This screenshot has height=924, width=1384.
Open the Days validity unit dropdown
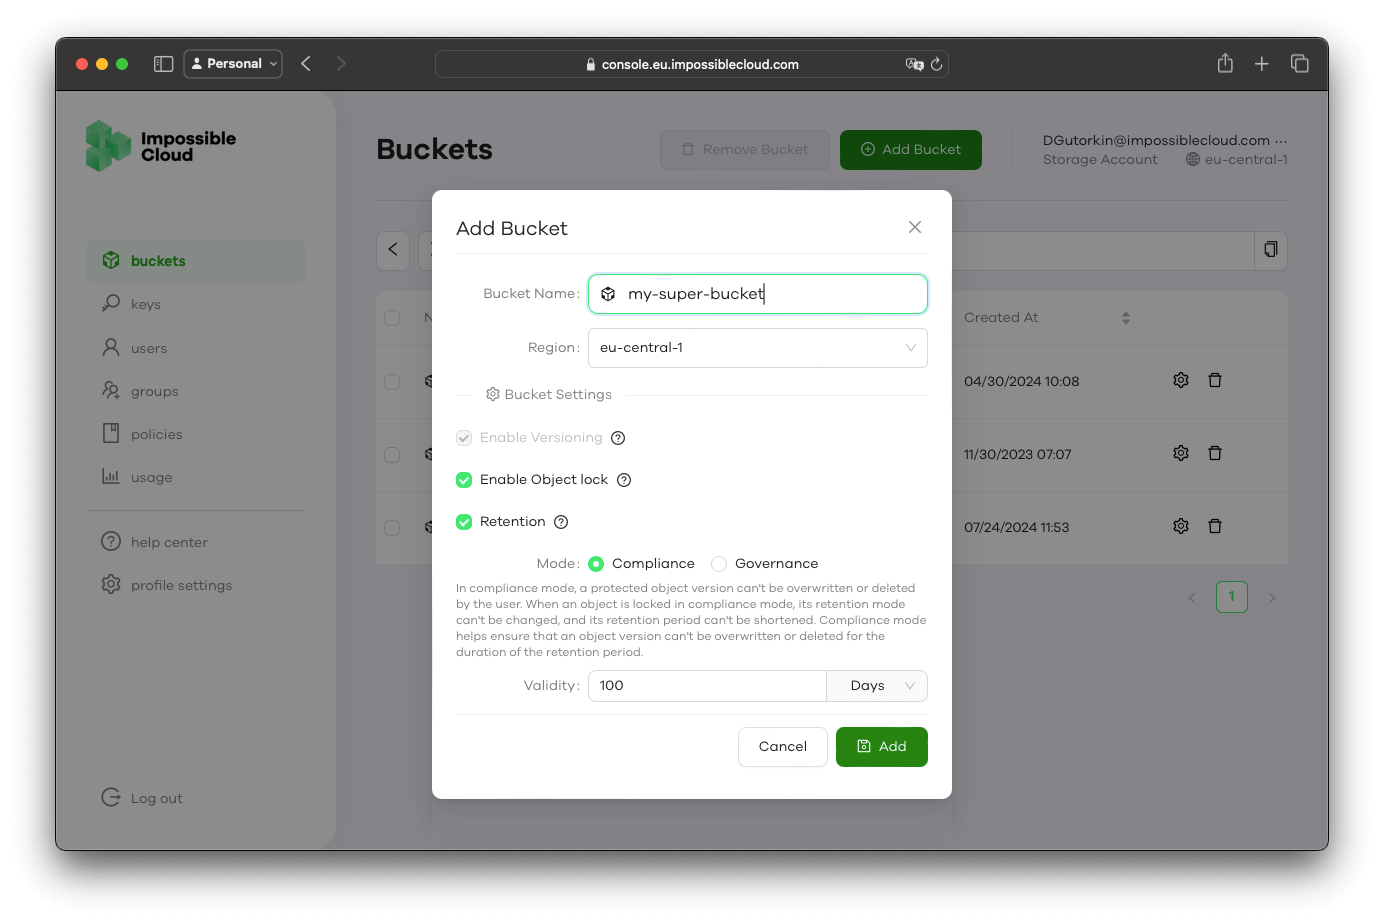coord(876,685)
